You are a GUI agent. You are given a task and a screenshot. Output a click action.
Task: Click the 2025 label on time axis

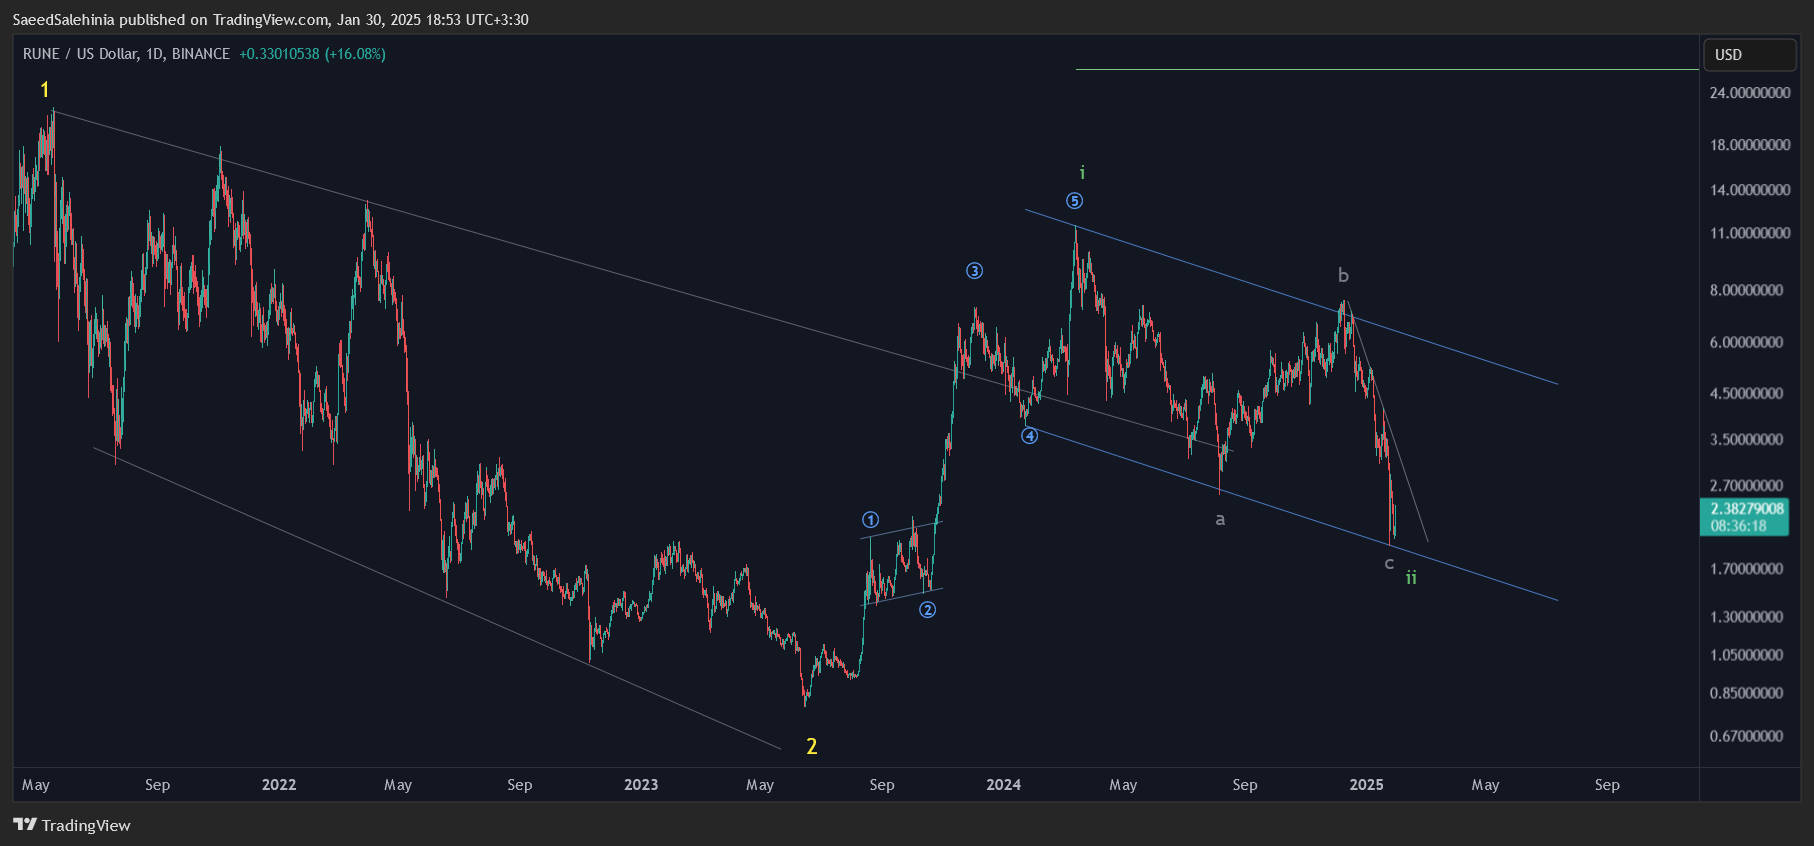[1367, 785]
